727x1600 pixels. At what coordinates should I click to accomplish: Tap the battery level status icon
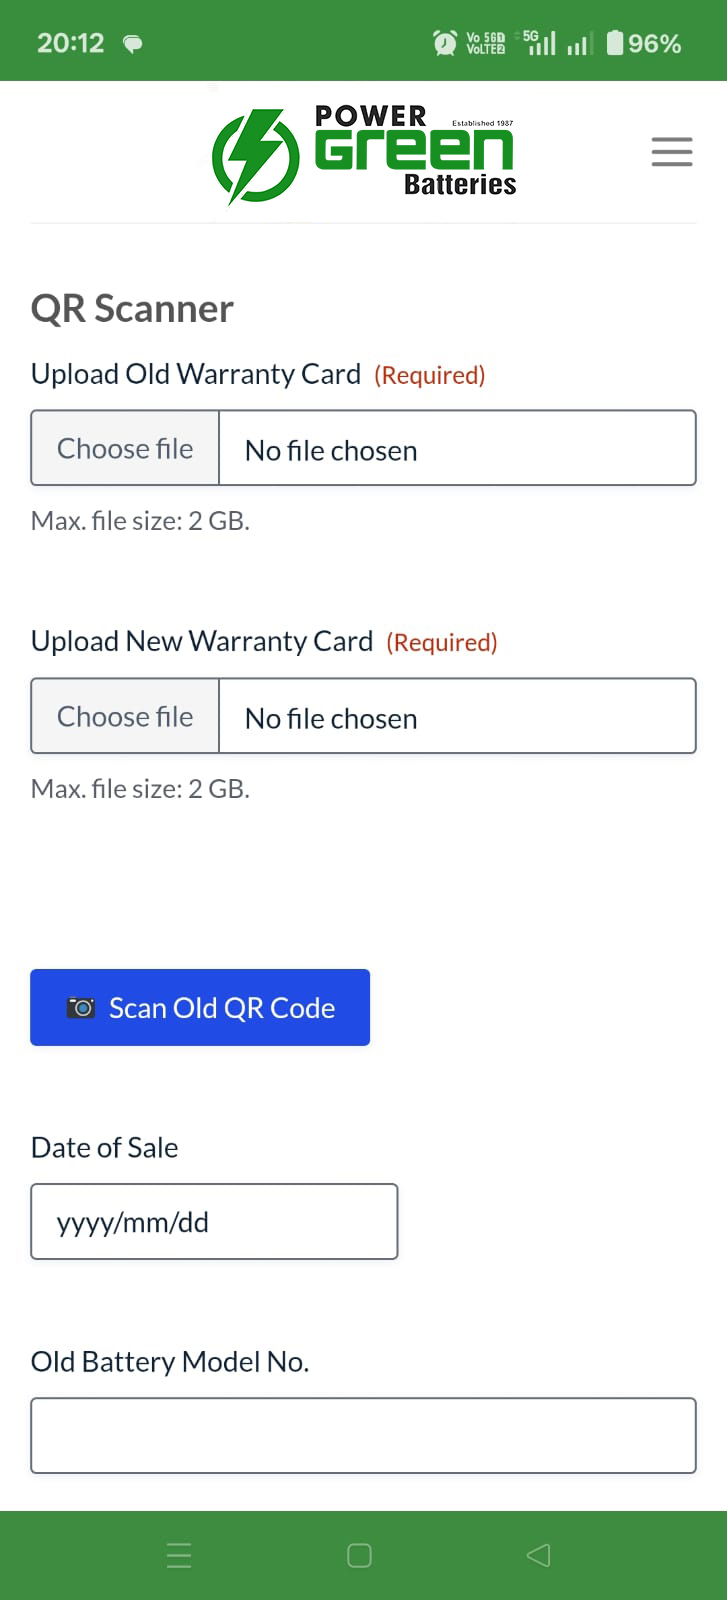coord(615,43)
